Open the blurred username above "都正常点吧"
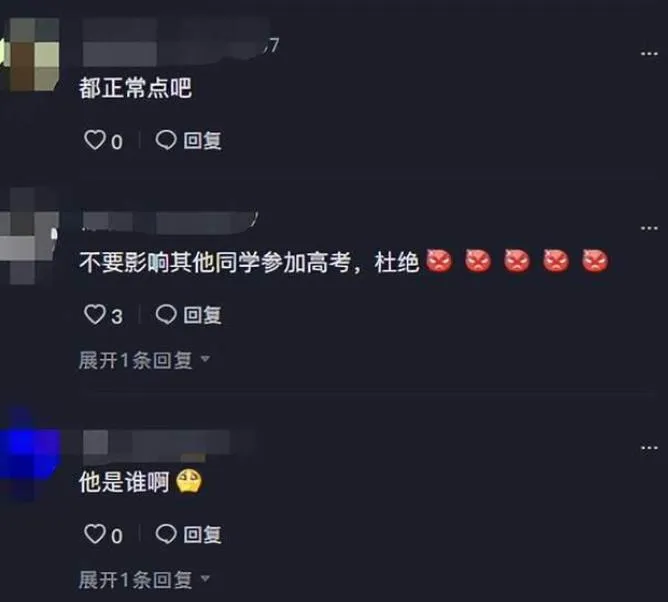This screenshot has width=668, height=602. point(175,42)
